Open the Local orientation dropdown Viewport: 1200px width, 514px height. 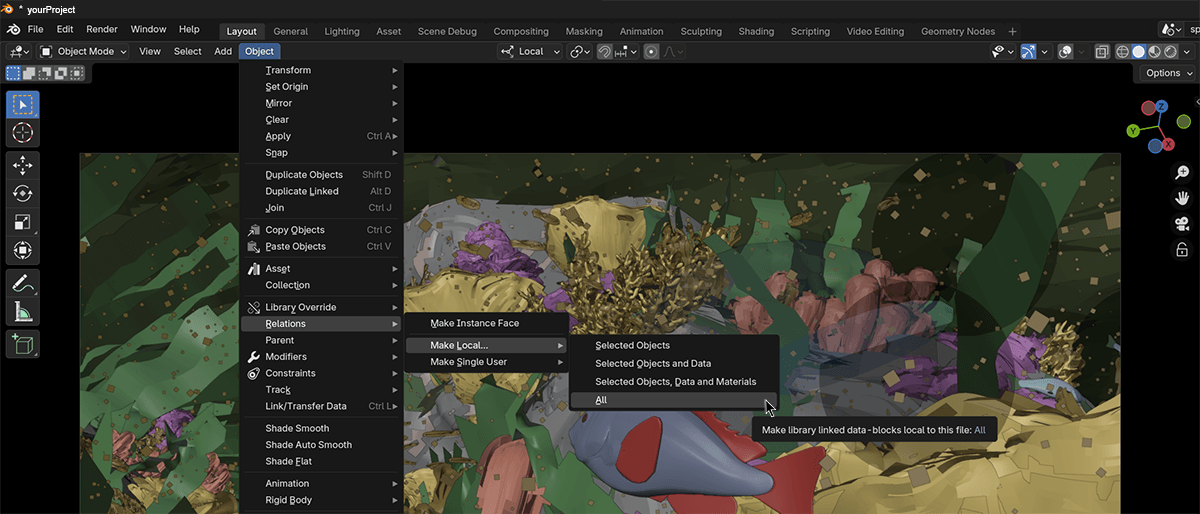pyautogui.click(x=529, y=51)
